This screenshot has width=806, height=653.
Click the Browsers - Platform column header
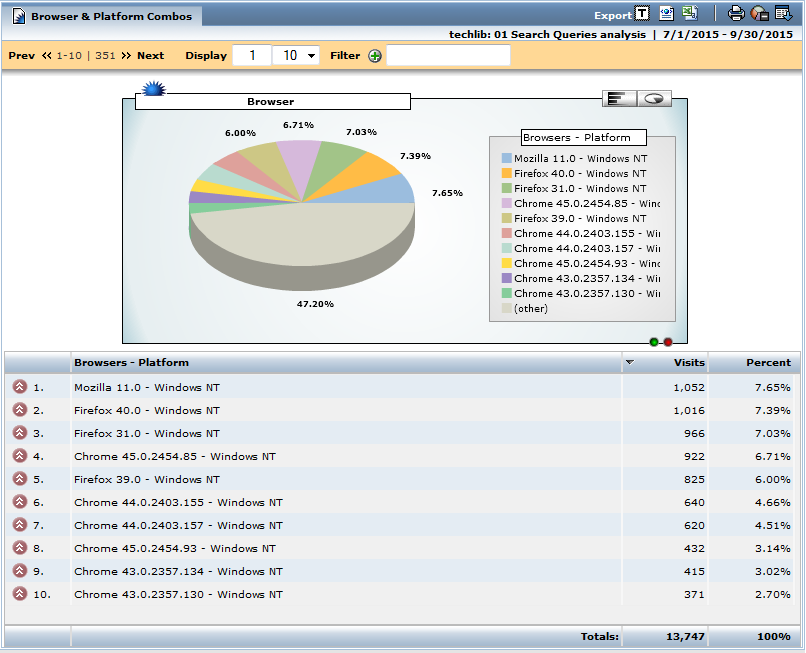[x=131, y=362]
